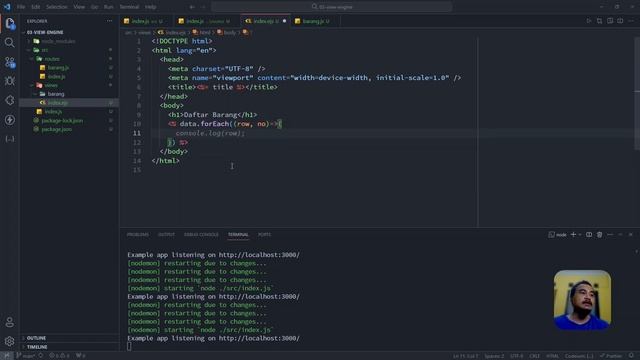The height and width of the screenshot is (360, 640).
Task: Open Explorer views ellipsis menu
Action: point(109,21)
